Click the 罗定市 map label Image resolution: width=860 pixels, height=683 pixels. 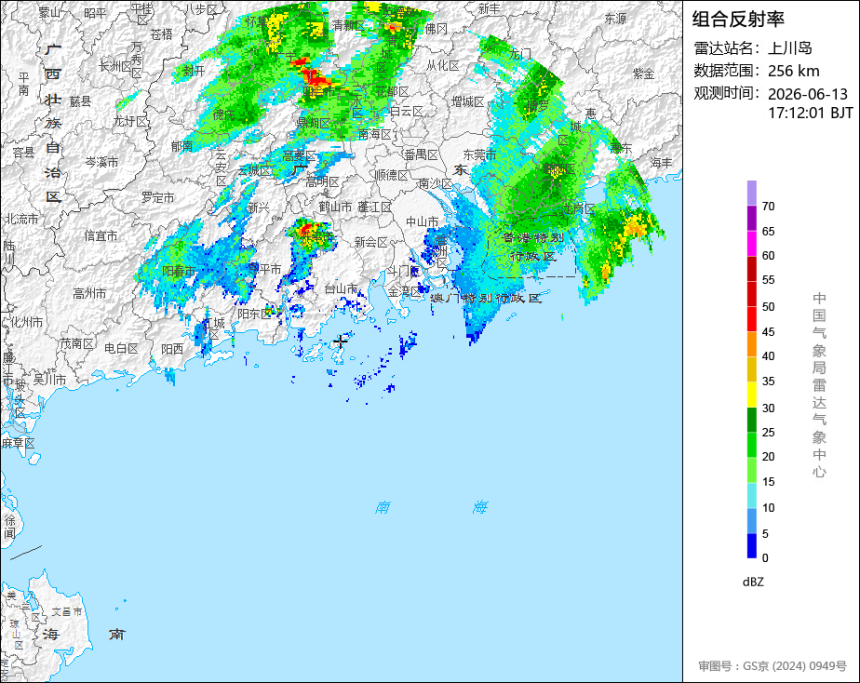[x=158, y=197]
